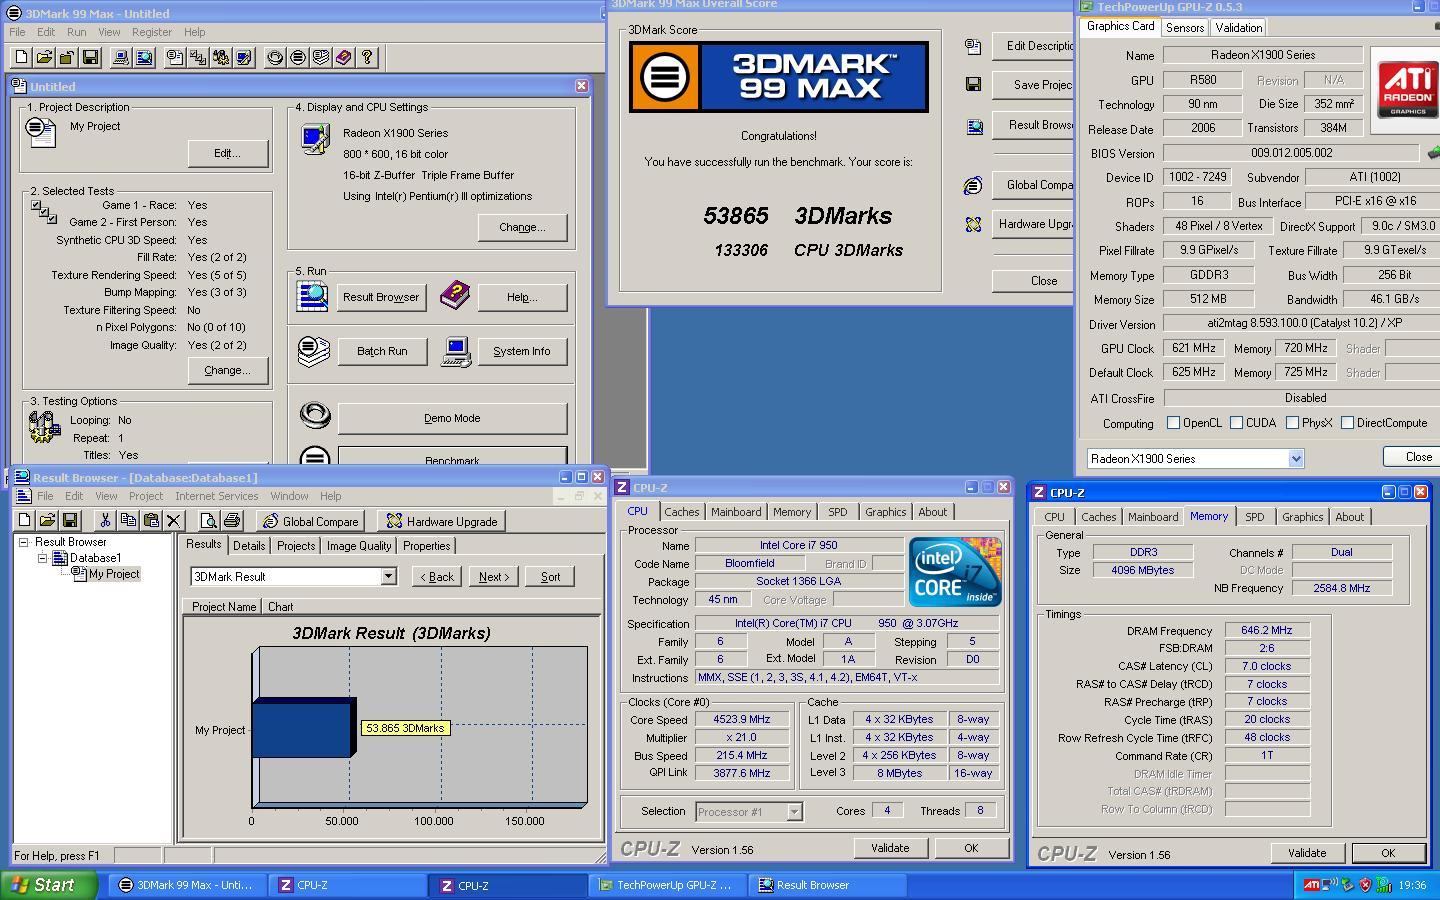Click the Testing Options gears toolbar icon
1440x900 pixels.
click(x=221, y=58)
